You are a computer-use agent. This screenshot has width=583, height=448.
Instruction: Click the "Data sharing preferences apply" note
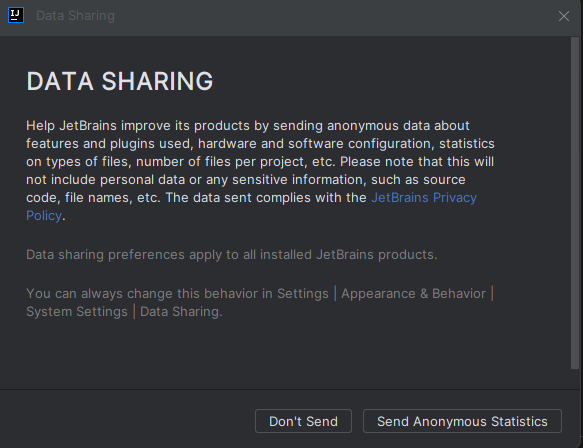coord(232,255)
